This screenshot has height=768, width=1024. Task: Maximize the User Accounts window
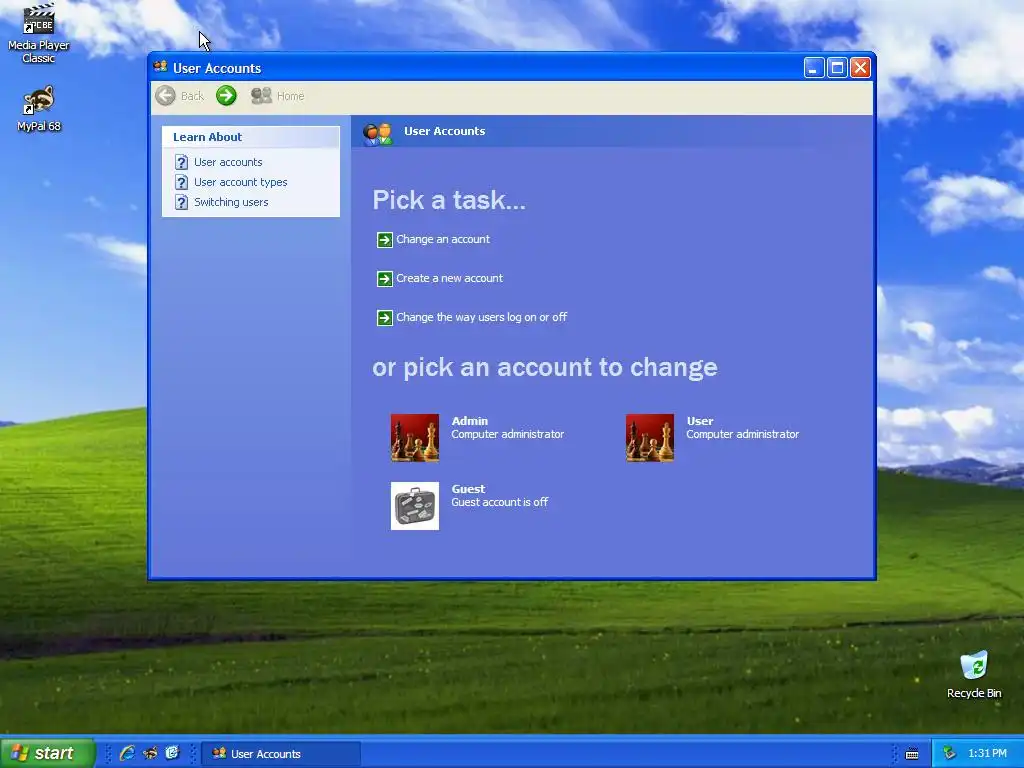pyautogui.click(x=837, y=68)
